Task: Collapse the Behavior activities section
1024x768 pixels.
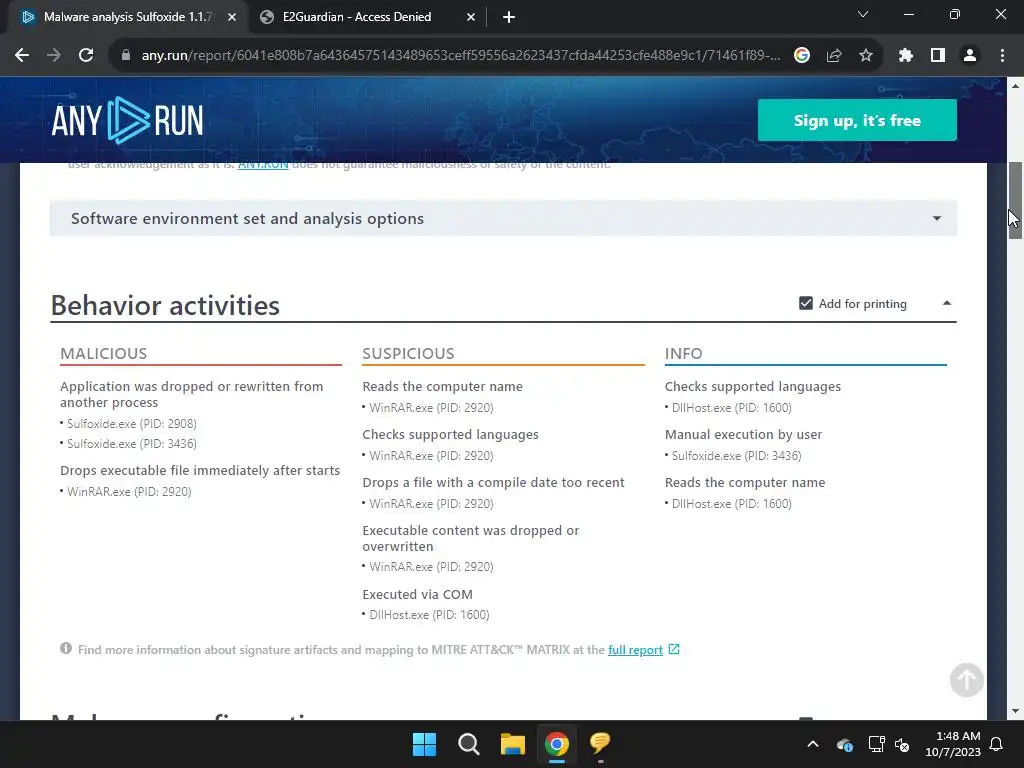Action: click(x=946, y=303)
